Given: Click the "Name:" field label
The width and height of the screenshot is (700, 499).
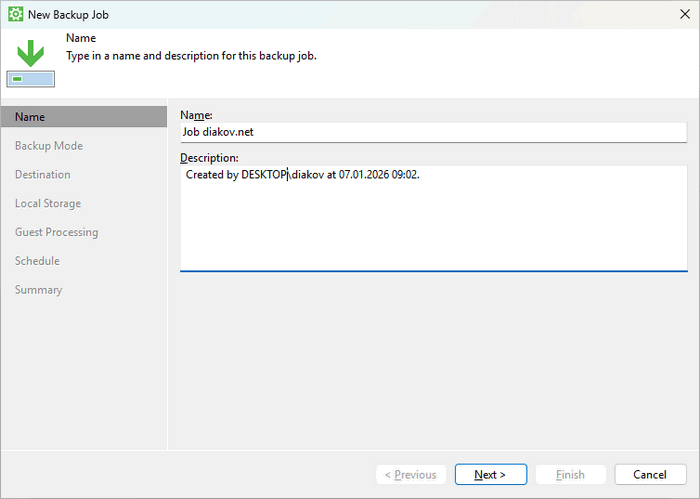Looking at the screenshot, I should pyautogui.click(x=196, y=116).
